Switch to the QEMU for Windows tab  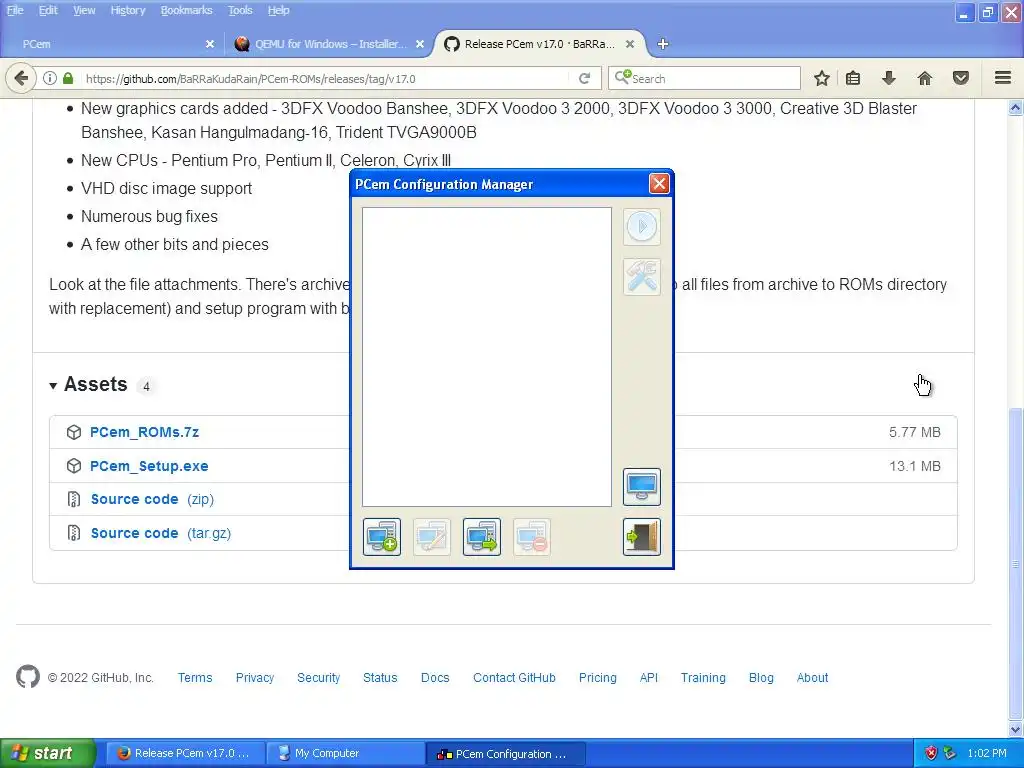330,44
